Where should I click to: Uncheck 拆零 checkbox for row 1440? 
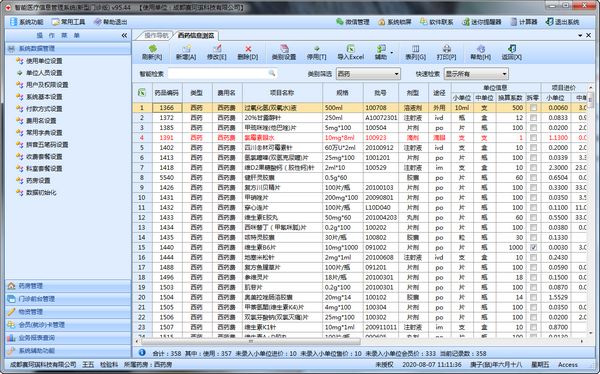pos(533,247)
